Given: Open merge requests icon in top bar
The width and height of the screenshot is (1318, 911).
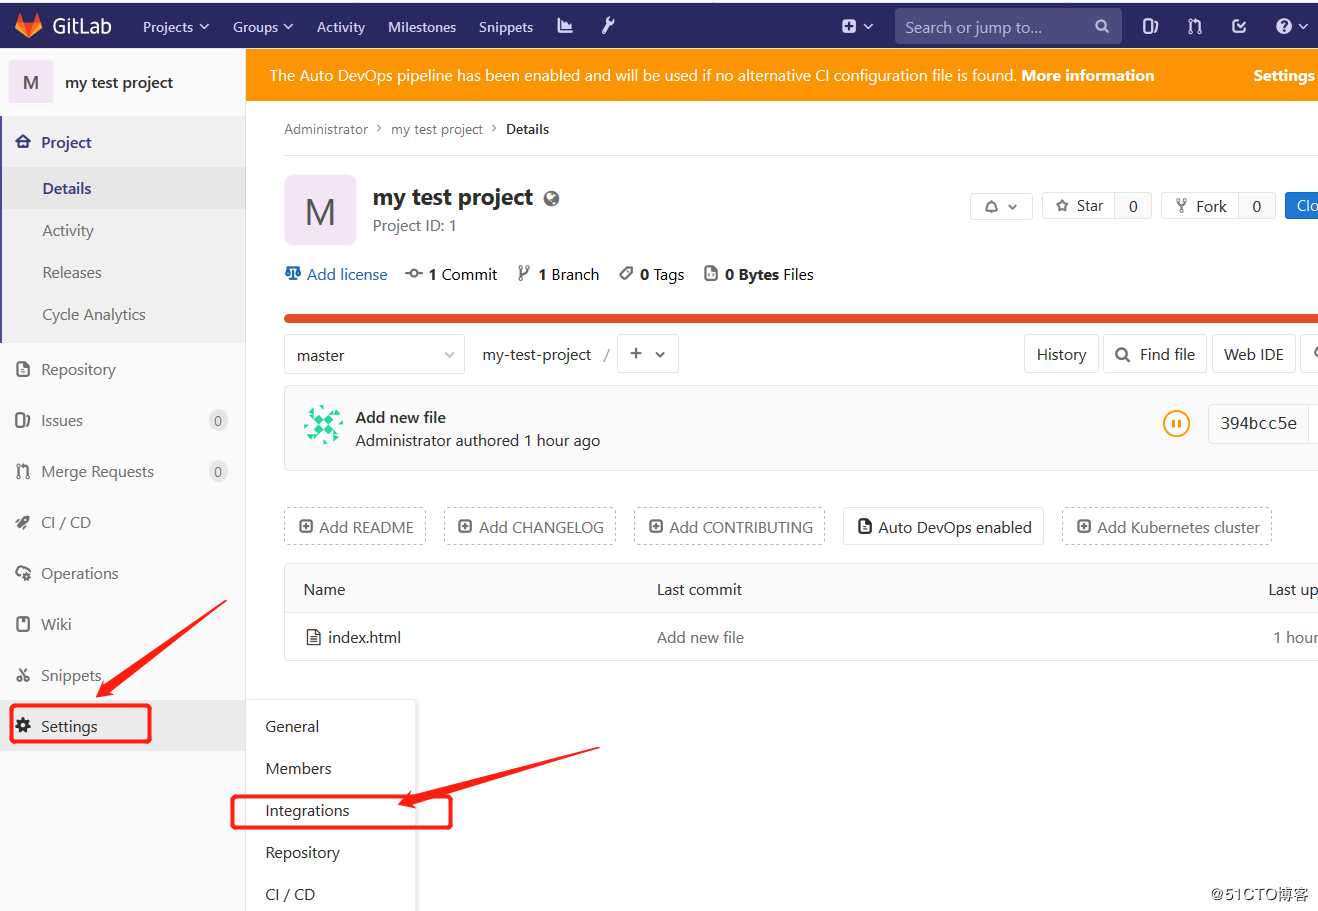Looking at the screenshot, I should point(1195,27).
